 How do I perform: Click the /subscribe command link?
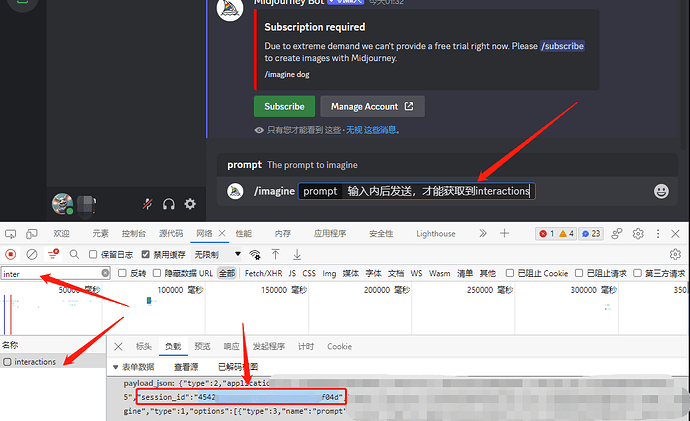[x=562, y=46]
